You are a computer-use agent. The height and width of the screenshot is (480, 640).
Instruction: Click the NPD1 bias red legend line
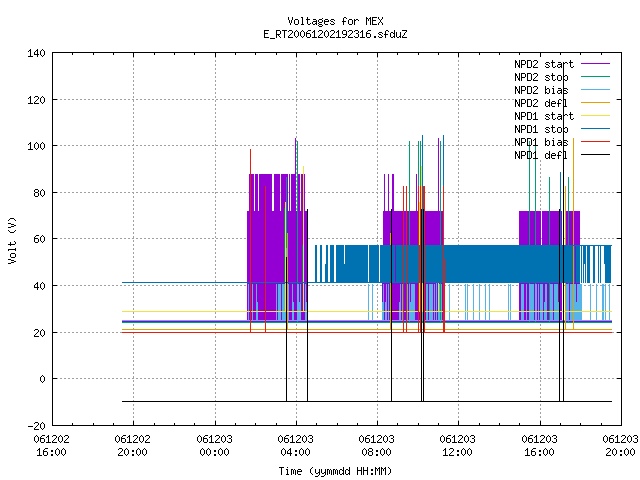coord(595,142)
